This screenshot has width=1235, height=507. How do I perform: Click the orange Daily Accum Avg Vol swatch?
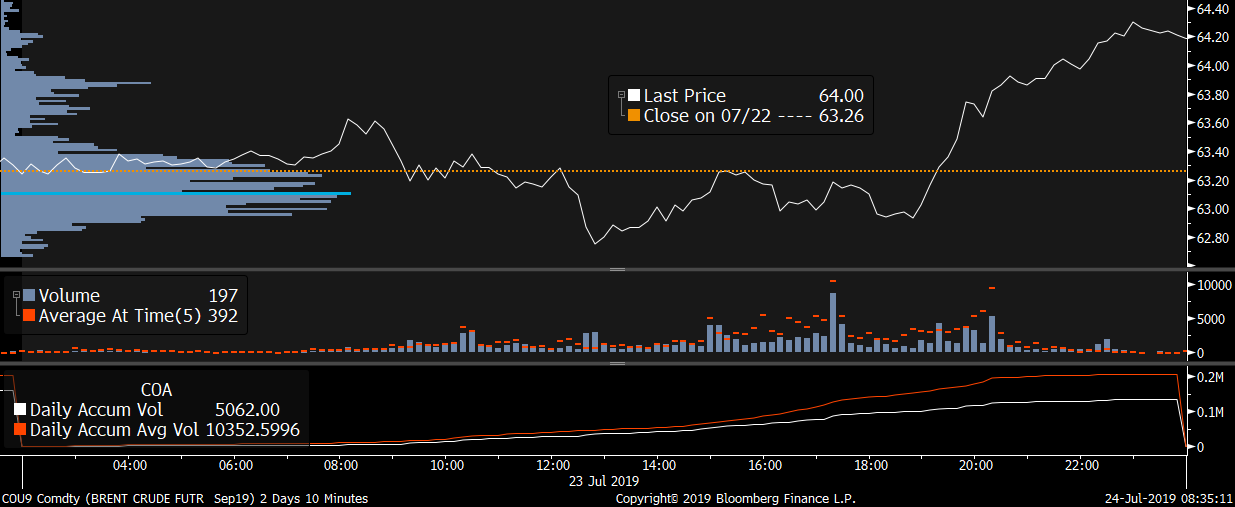(21, 430)
